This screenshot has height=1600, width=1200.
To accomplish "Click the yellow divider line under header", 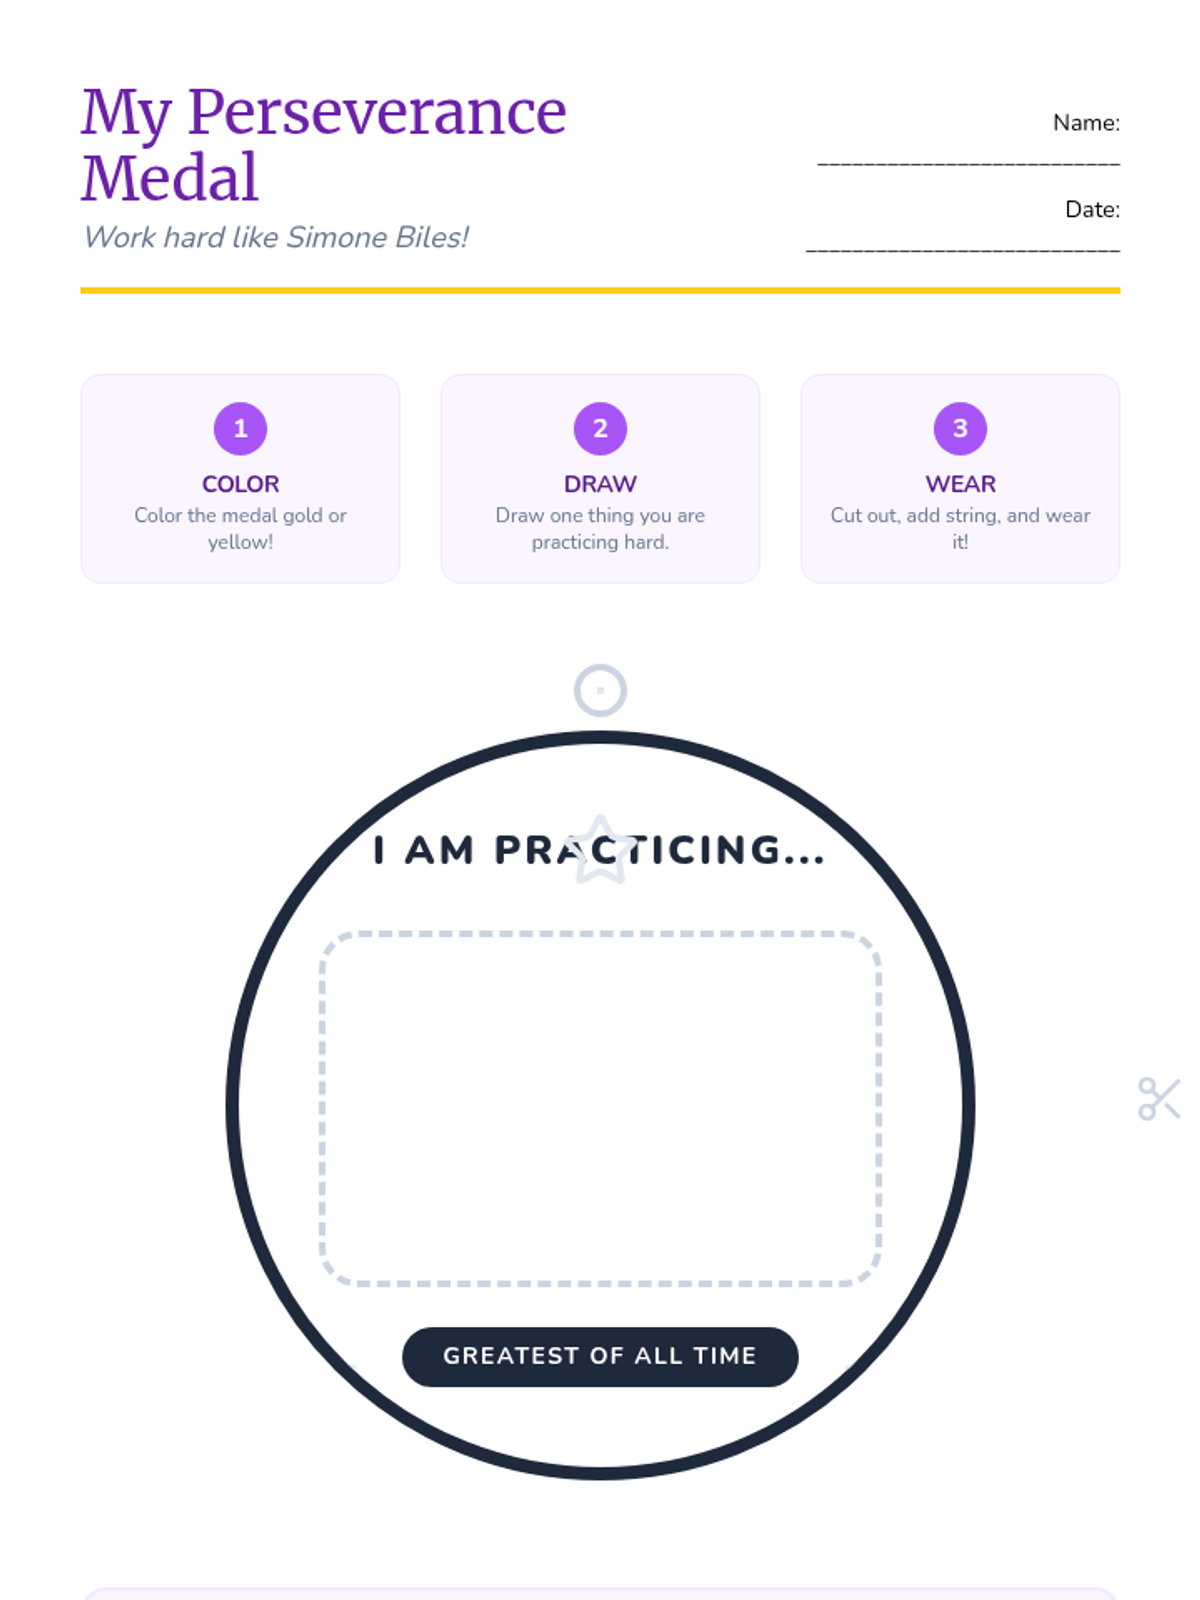I will 600,290.
